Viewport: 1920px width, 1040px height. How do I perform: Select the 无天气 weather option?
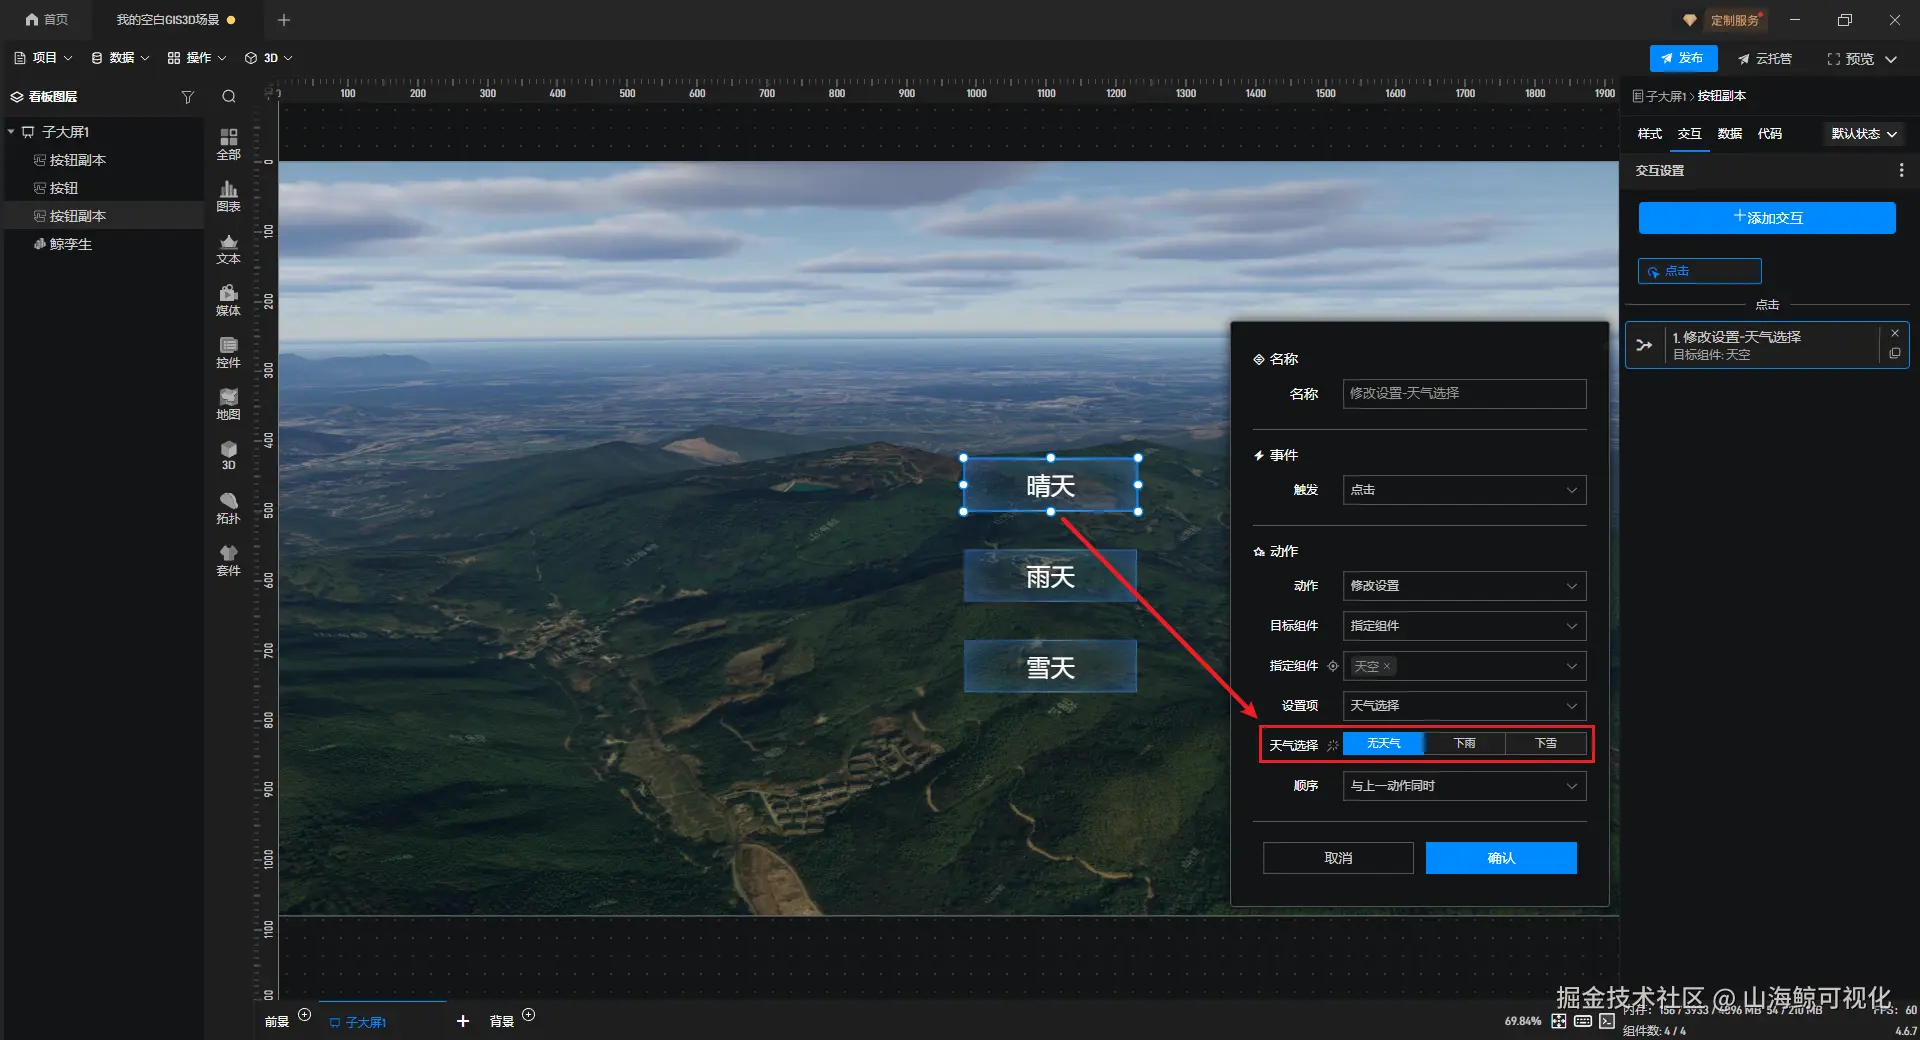tap(1383, 744)
